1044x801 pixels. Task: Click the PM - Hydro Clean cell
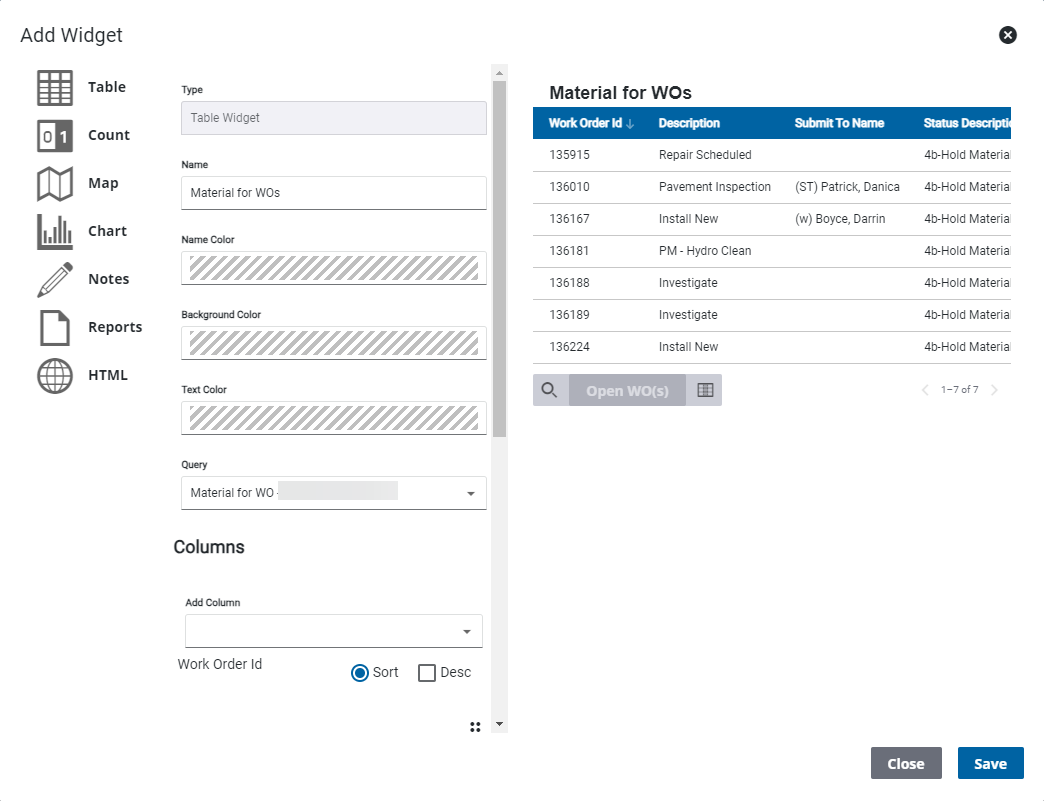[704, 251]
